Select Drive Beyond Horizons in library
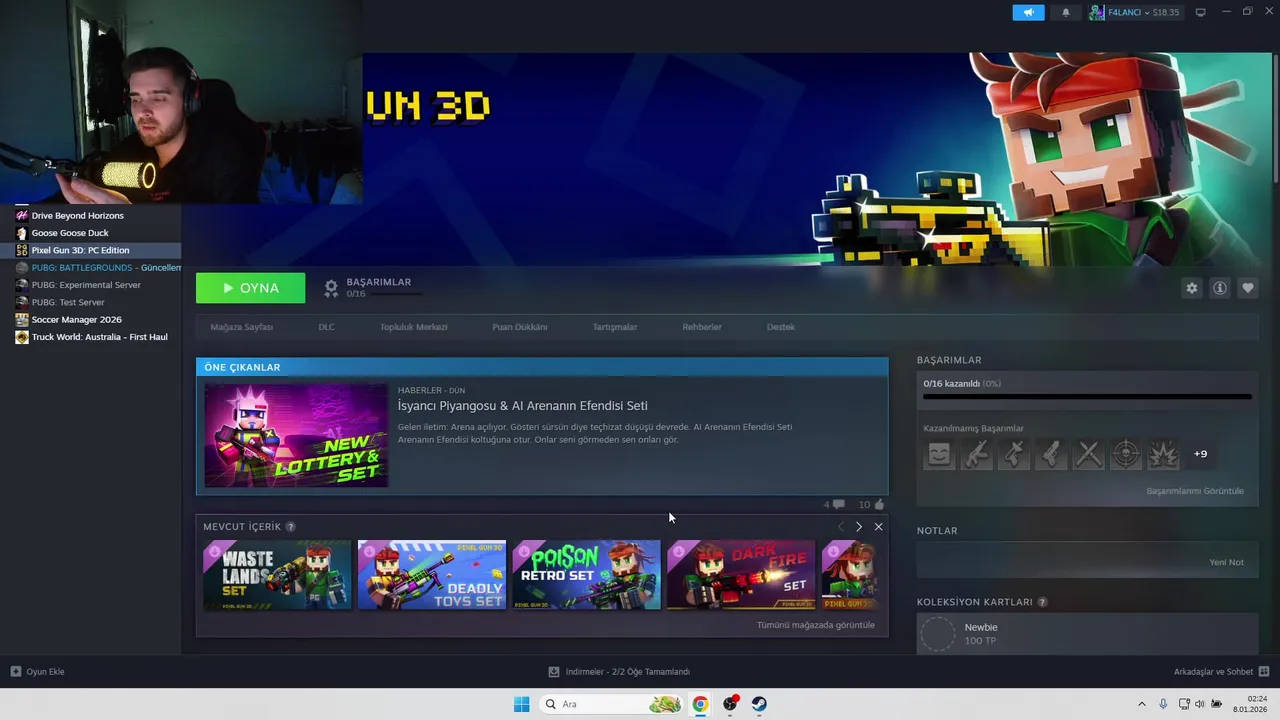 click(x=90, y=215)
